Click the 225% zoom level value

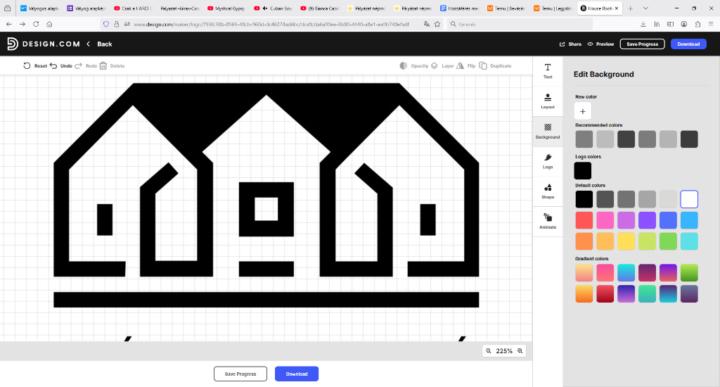[x=504, y=351]
